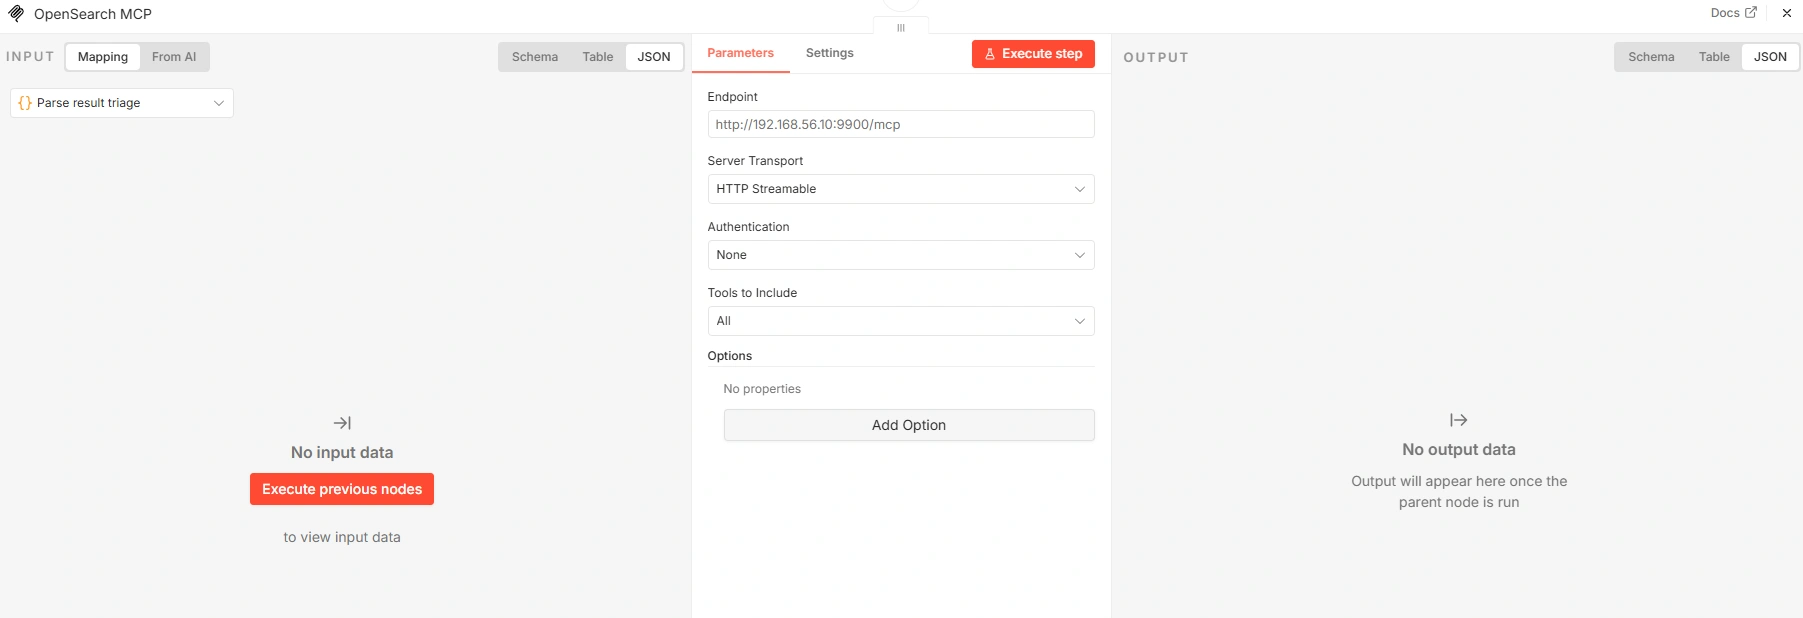Open the Parse result triage dropdown
The width and height of the screenshot is (1803, 618).
coord(122,103)
